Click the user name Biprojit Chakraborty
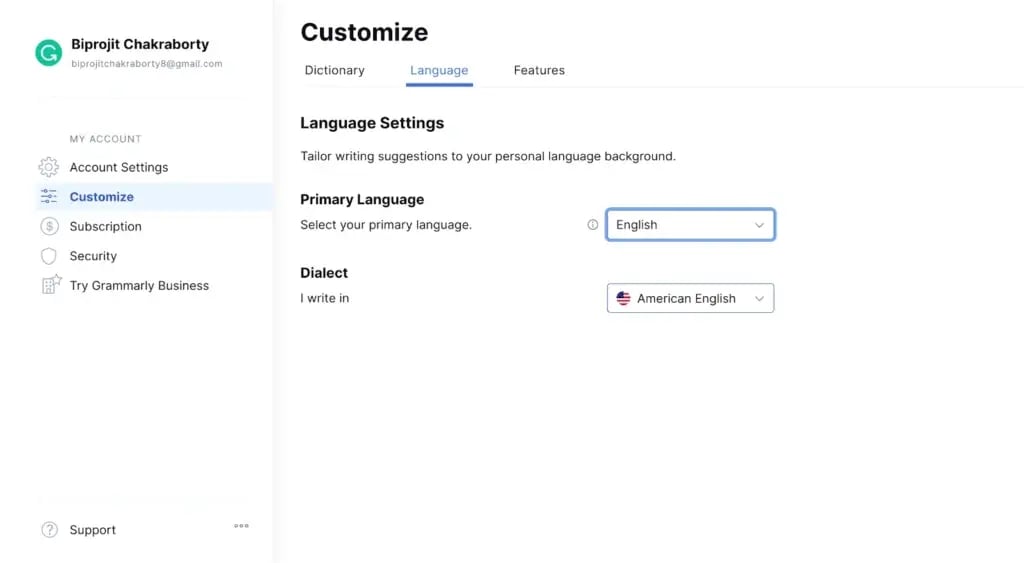Image resolution: width=1024 pixels, height=563 pixels. tap(140, 44)
